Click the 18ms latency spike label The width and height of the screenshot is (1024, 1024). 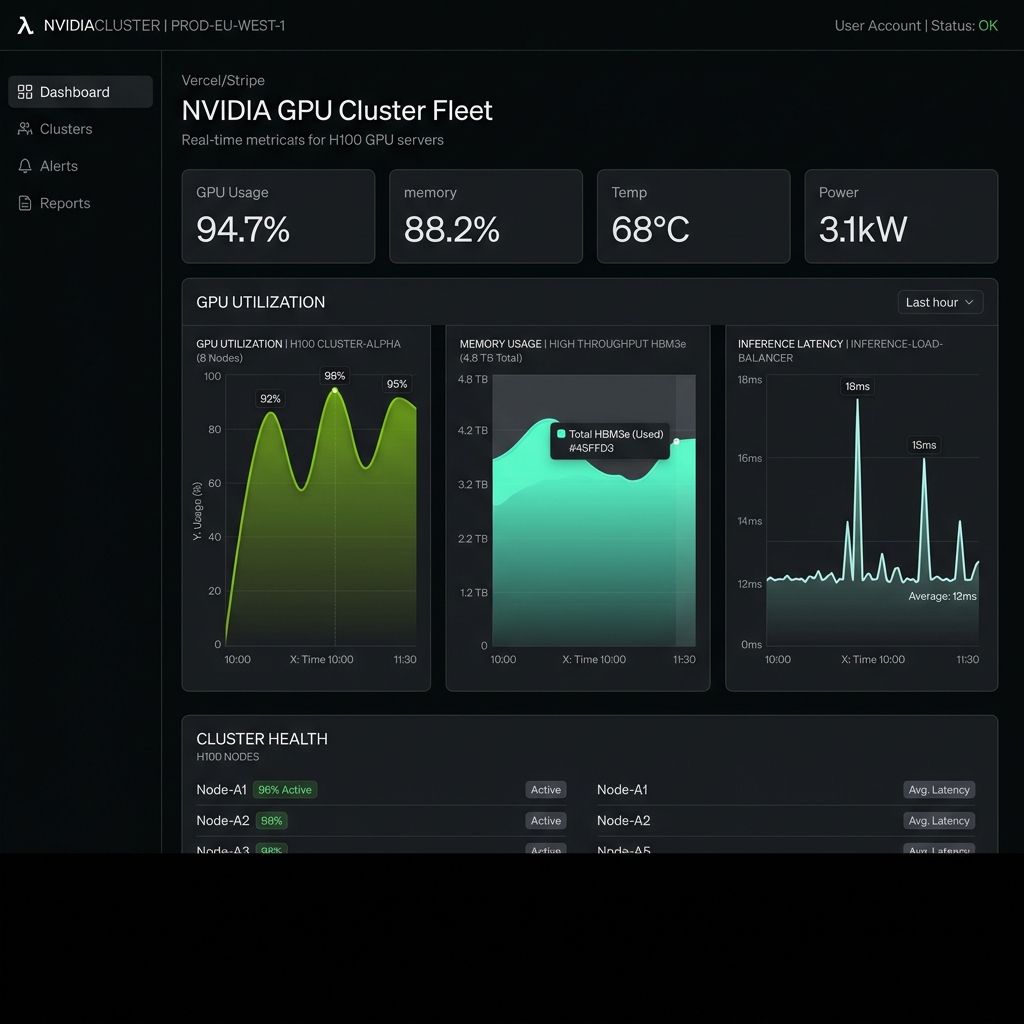click(857, 387)
